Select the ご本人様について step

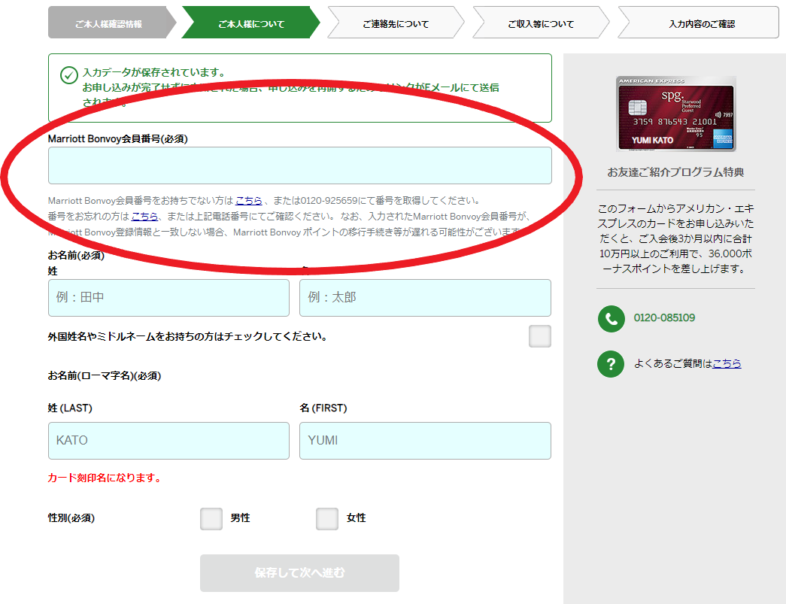[251, 23]
